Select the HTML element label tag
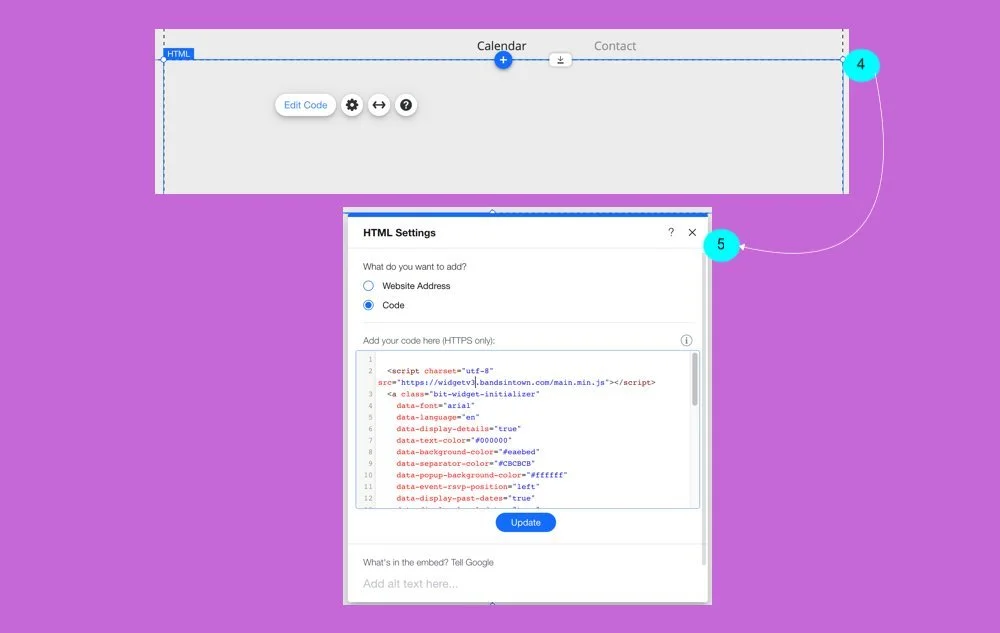 pyautogui.click(x=179, y=54)
